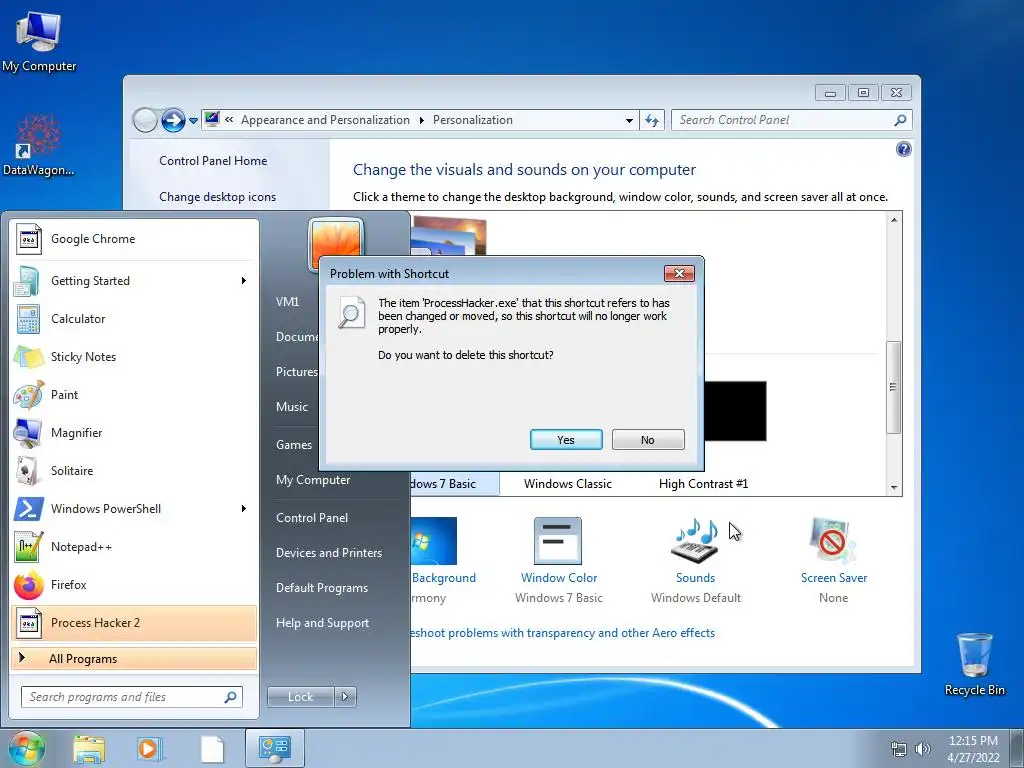Viewport: 1024px width, 768px height.
Task: Open Change desktop icons link
Action: 217,197
